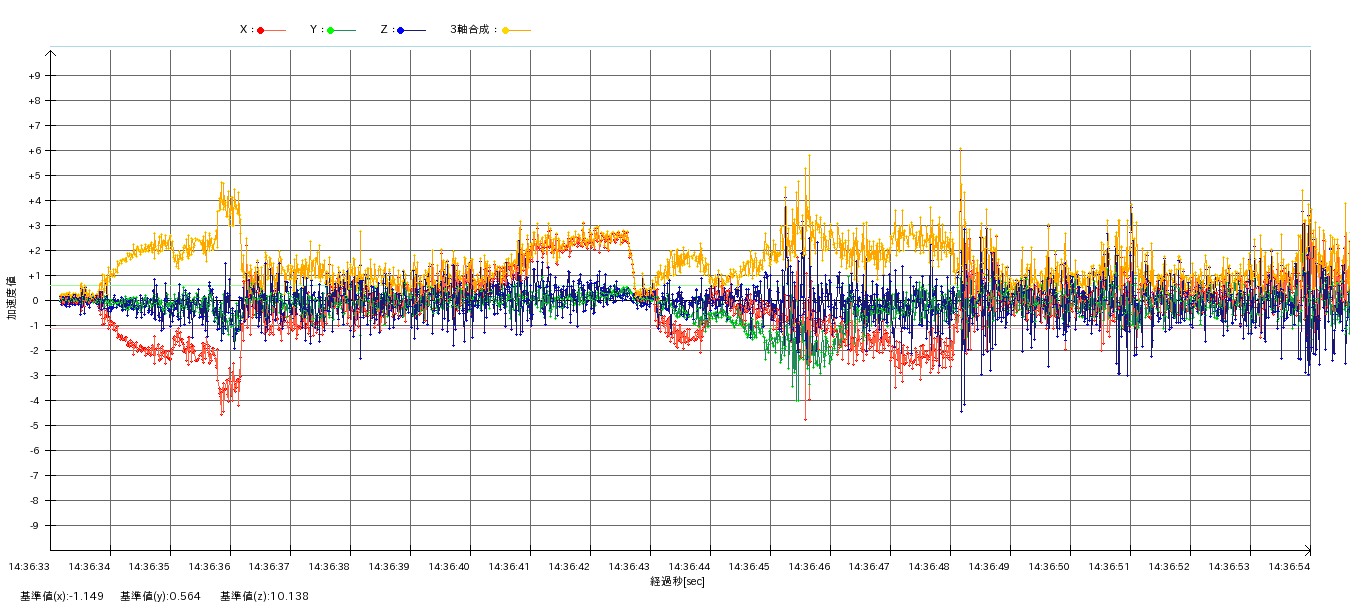1350x610 pixels.
Task: Click the arrow atop the y-axis
Action: pyautogui.click(x=50, y=52)
